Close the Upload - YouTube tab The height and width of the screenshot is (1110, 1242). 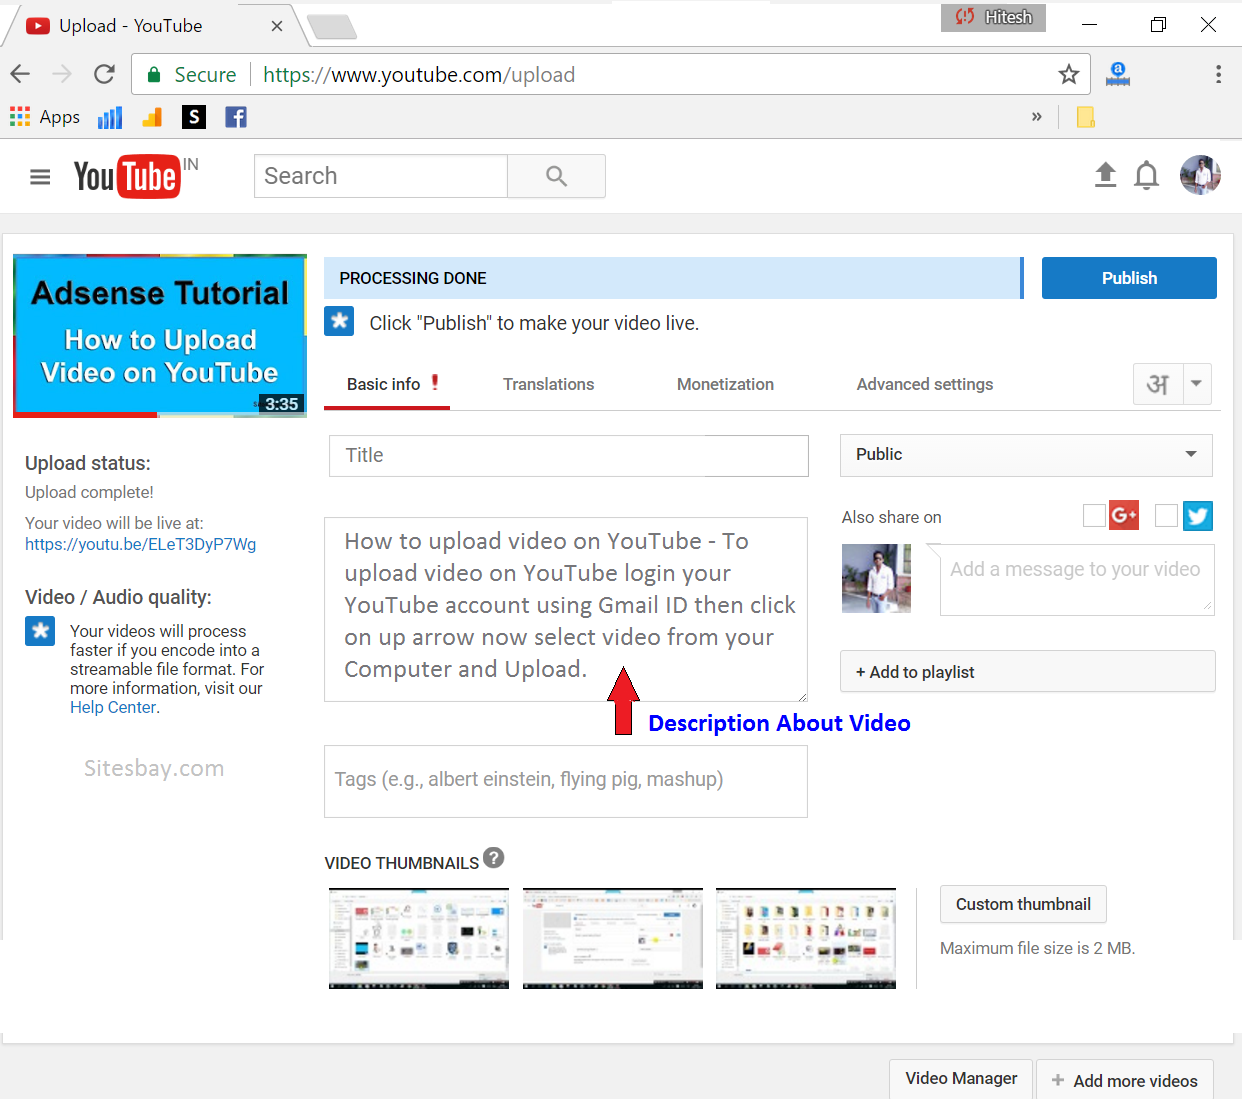pyautogui.click(x=277, y=26)
